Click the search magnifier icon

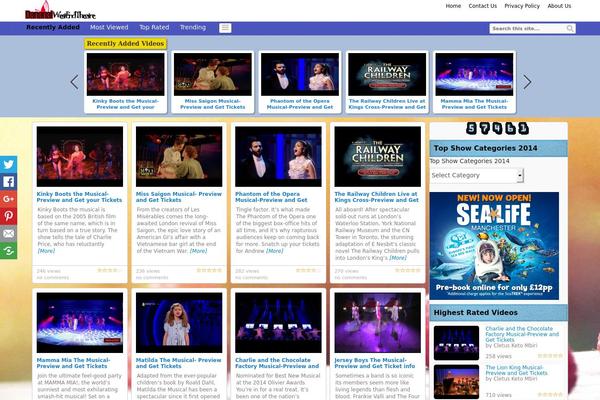(x=570, y=28)
